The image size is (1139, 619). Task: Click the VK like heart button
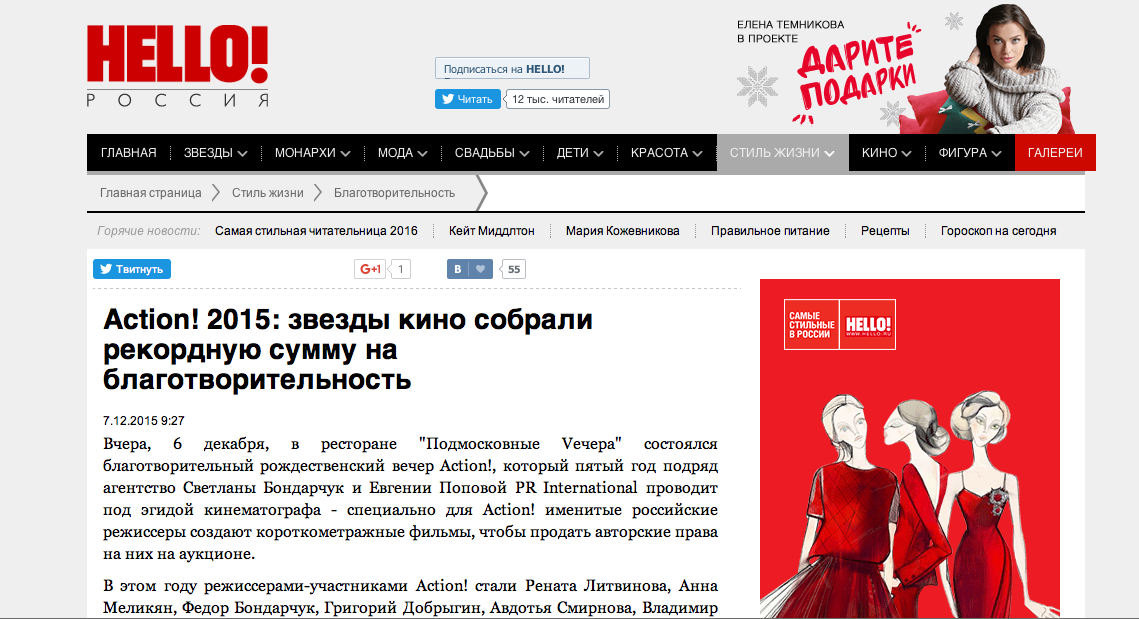click(480, 269)
